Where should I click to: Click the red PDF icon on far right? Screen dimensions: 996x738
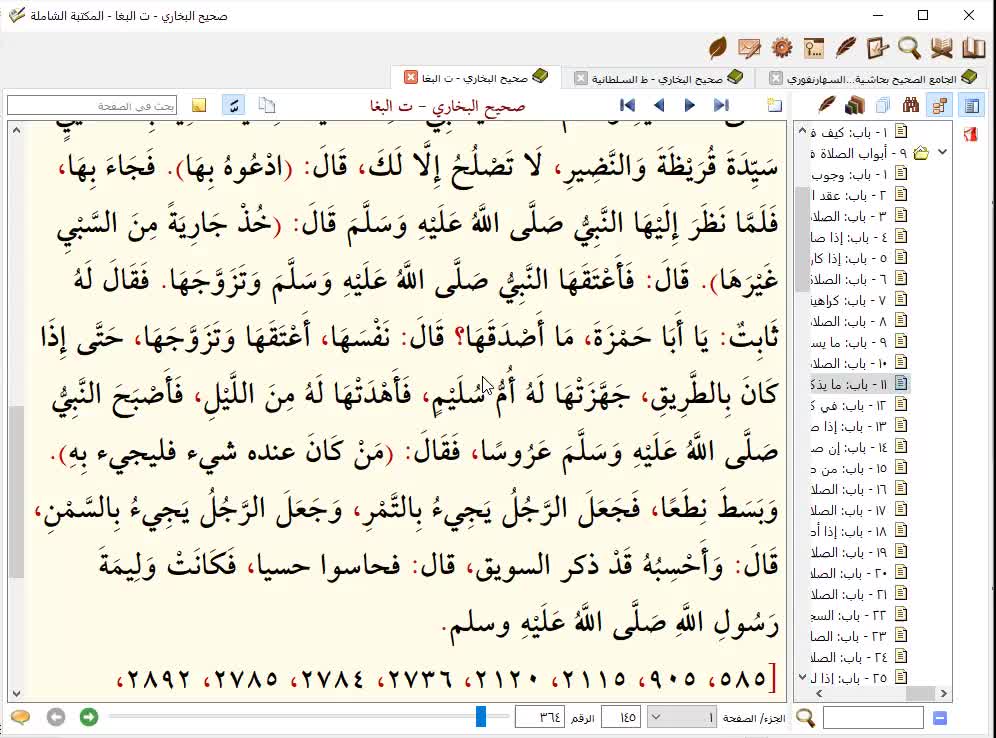pos(971,134)
